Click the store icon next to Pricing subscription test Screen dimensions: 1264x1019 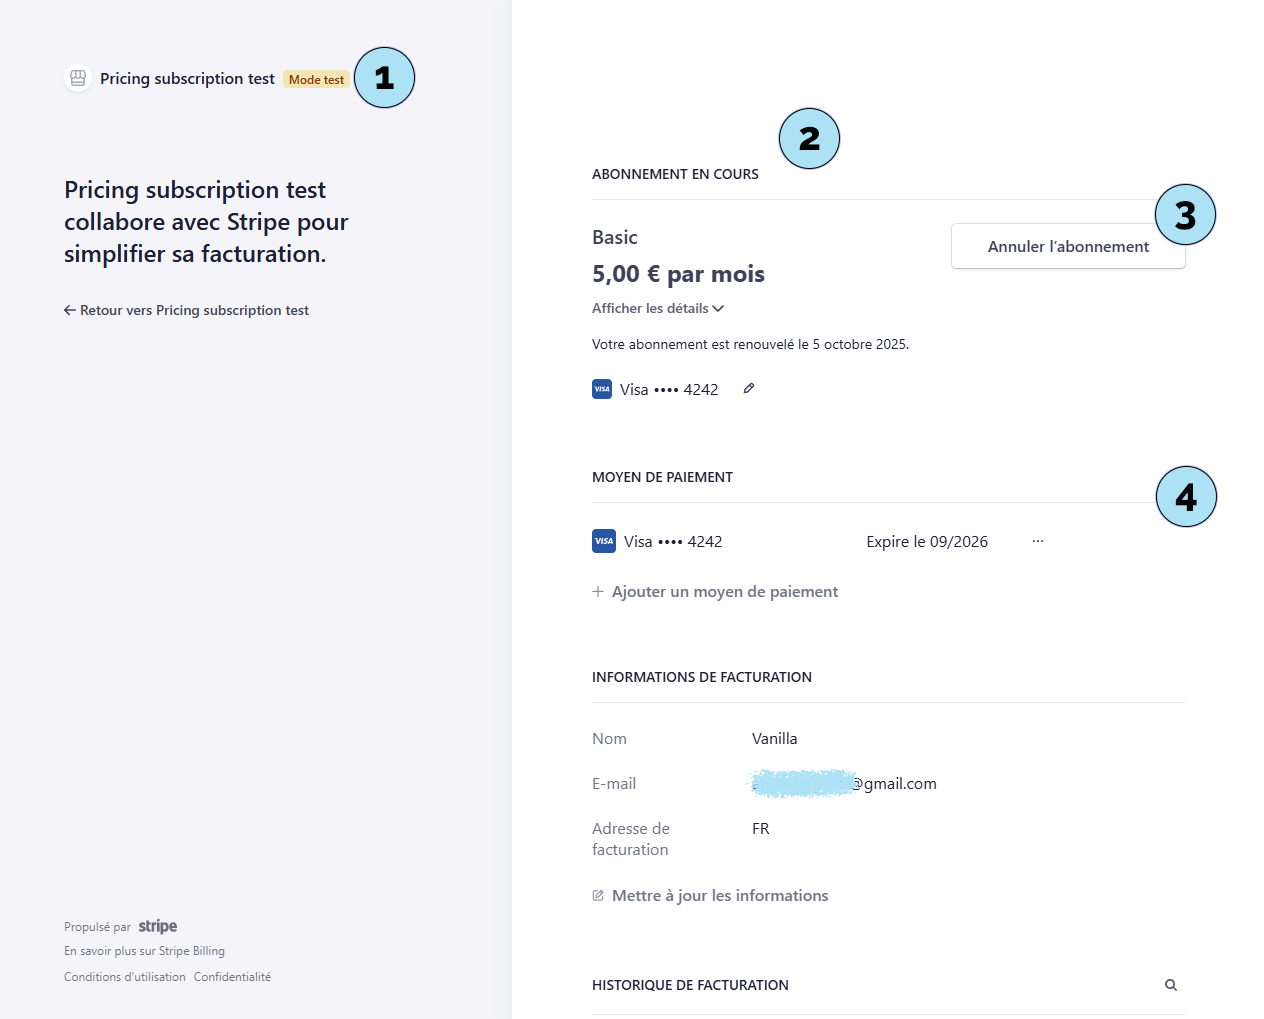pos(78,78)
